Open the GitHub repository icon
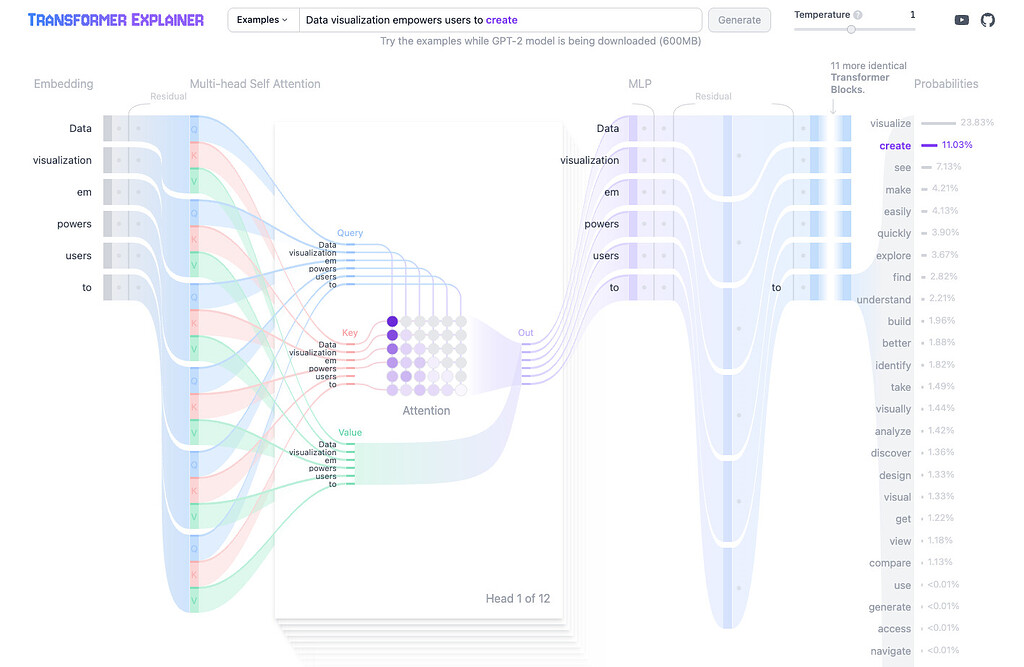The height and width of the screenshot is (667, 1024). click(987, 20)
